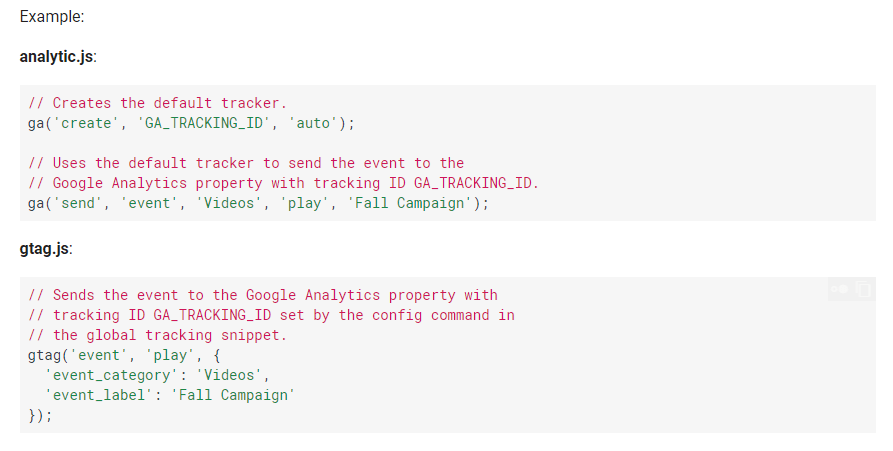Viewport: 893px width, 451px height.
Task: Click the 'event_label' key in gtag block
Action: pos(99,395)
